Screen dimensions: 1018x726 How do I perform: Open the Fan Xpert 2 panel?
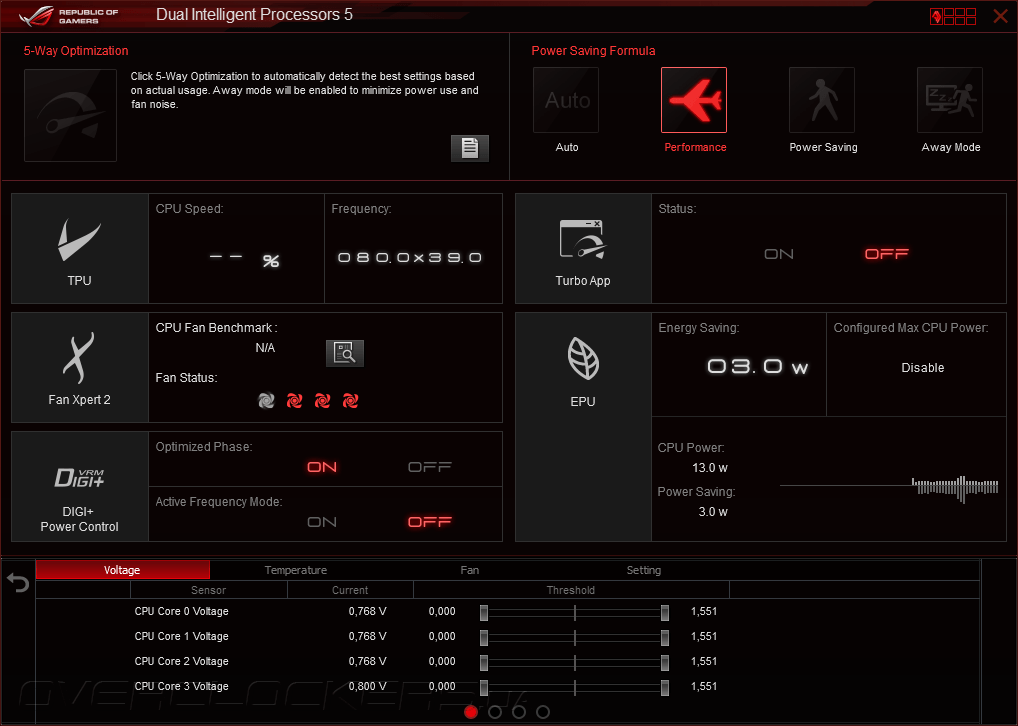coord(80,368)
